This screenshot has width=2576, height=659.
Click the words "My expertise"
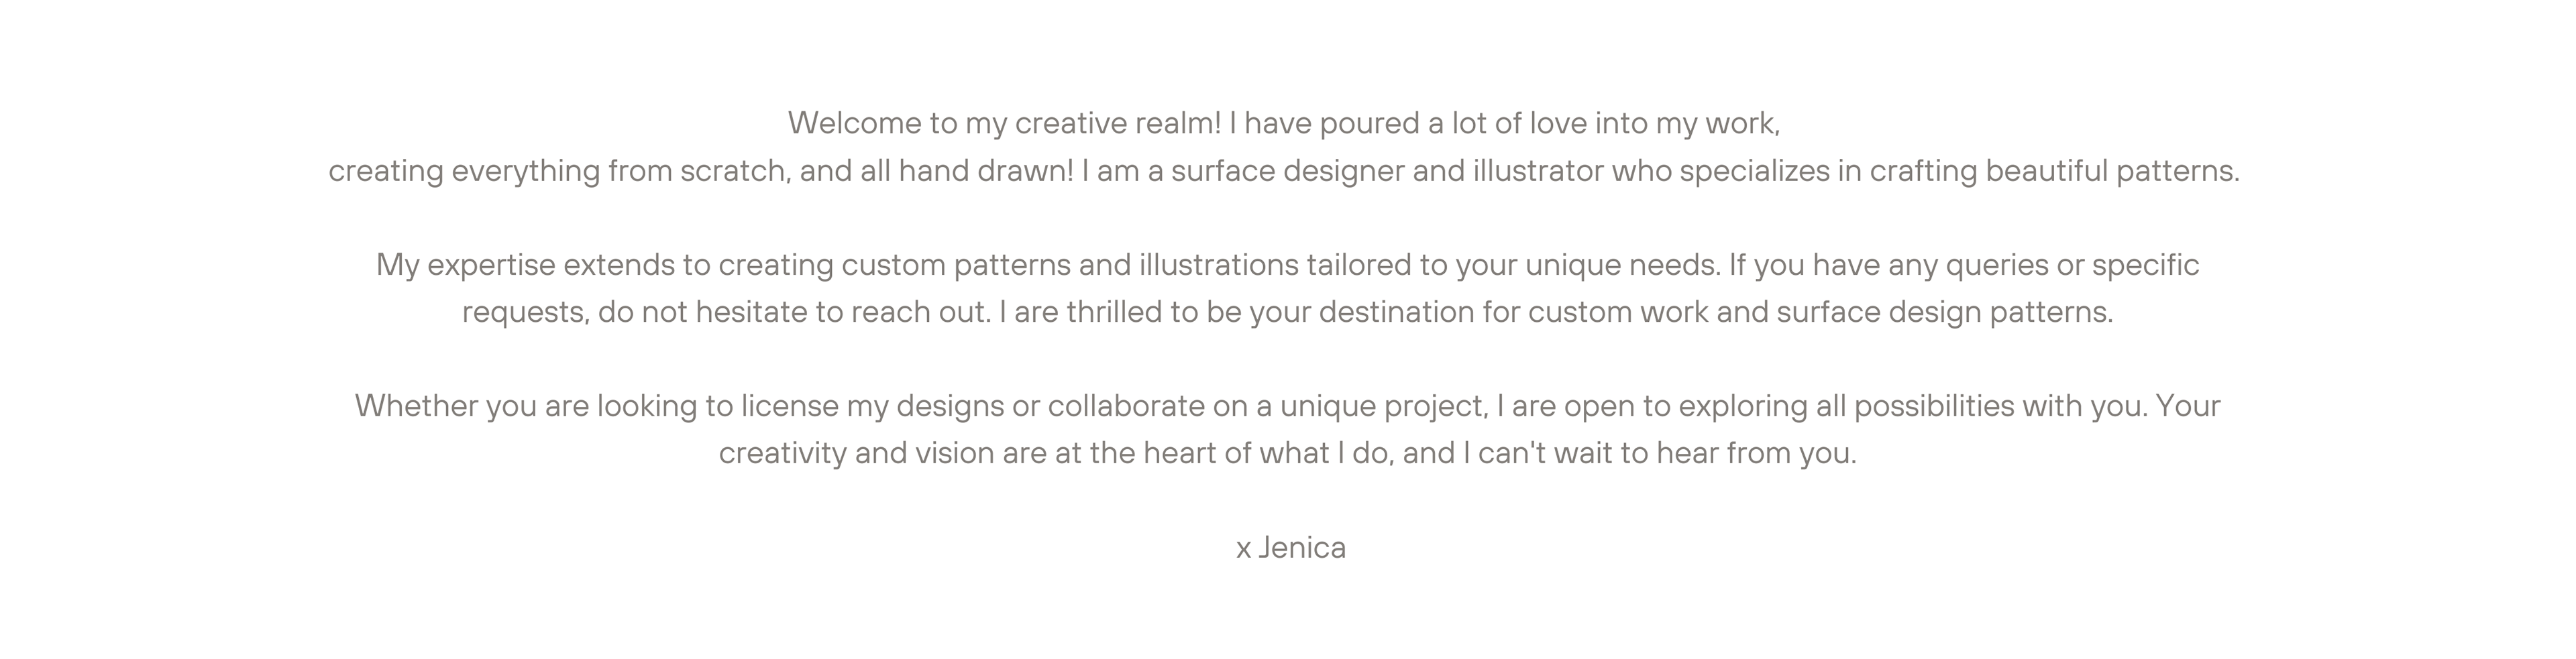[465, 265]
